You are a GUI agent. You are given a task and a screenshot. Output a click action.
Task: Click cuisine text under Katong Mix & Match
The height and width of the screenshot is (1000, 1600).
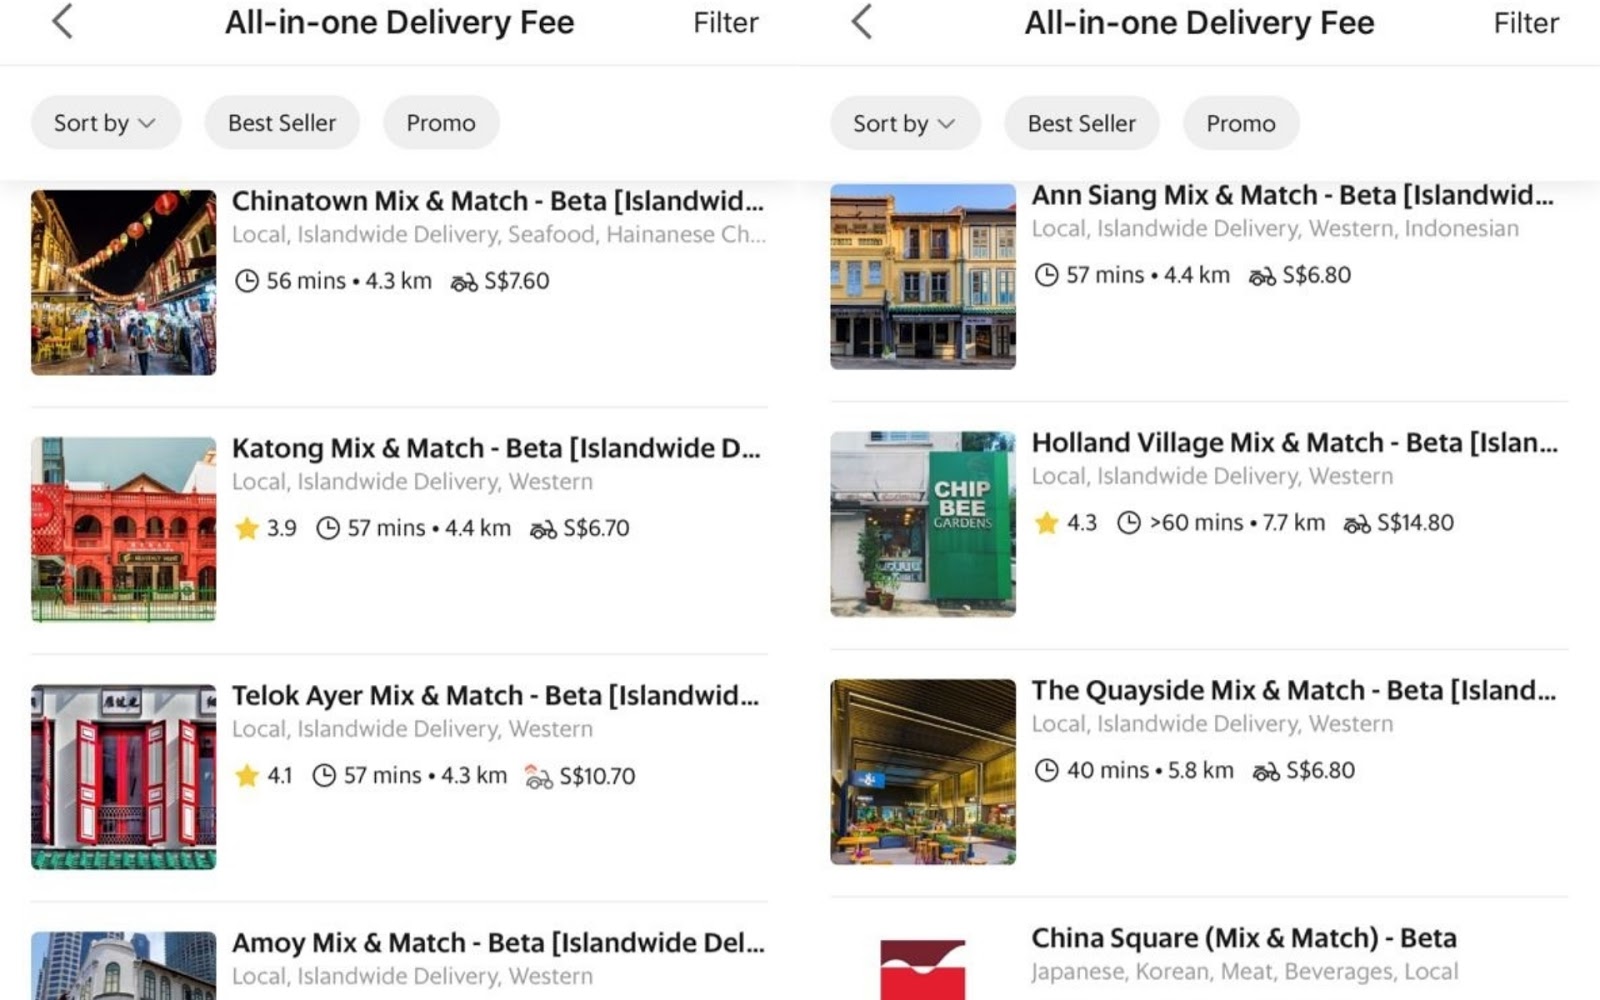point(412,481)
